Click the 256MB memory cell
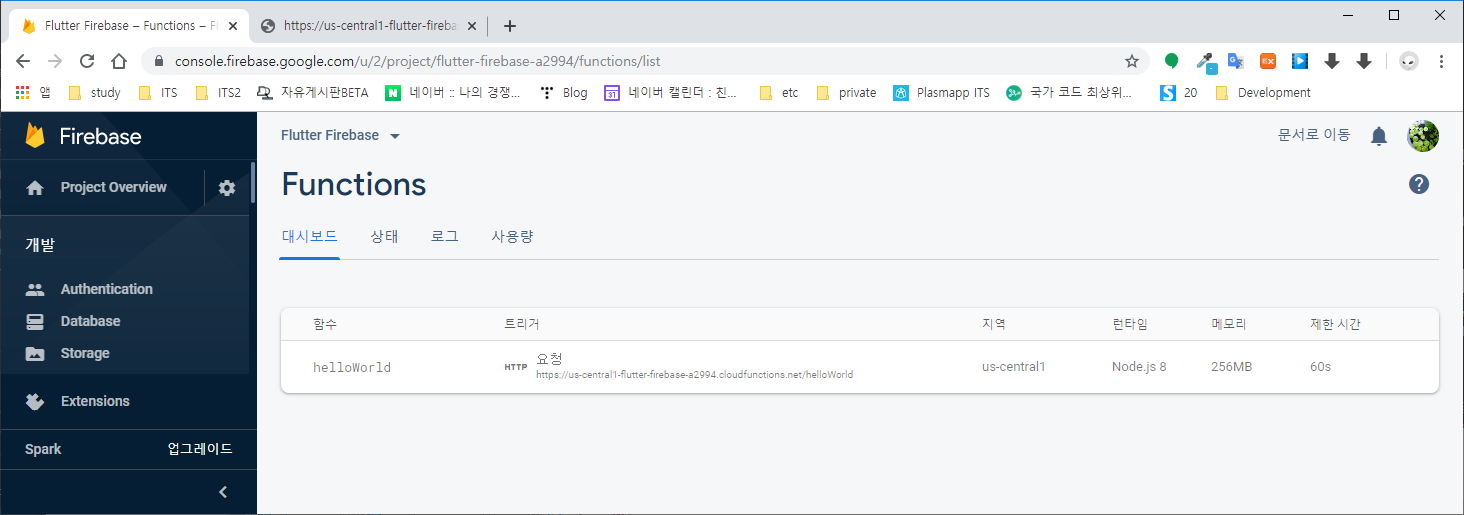 1231,367
